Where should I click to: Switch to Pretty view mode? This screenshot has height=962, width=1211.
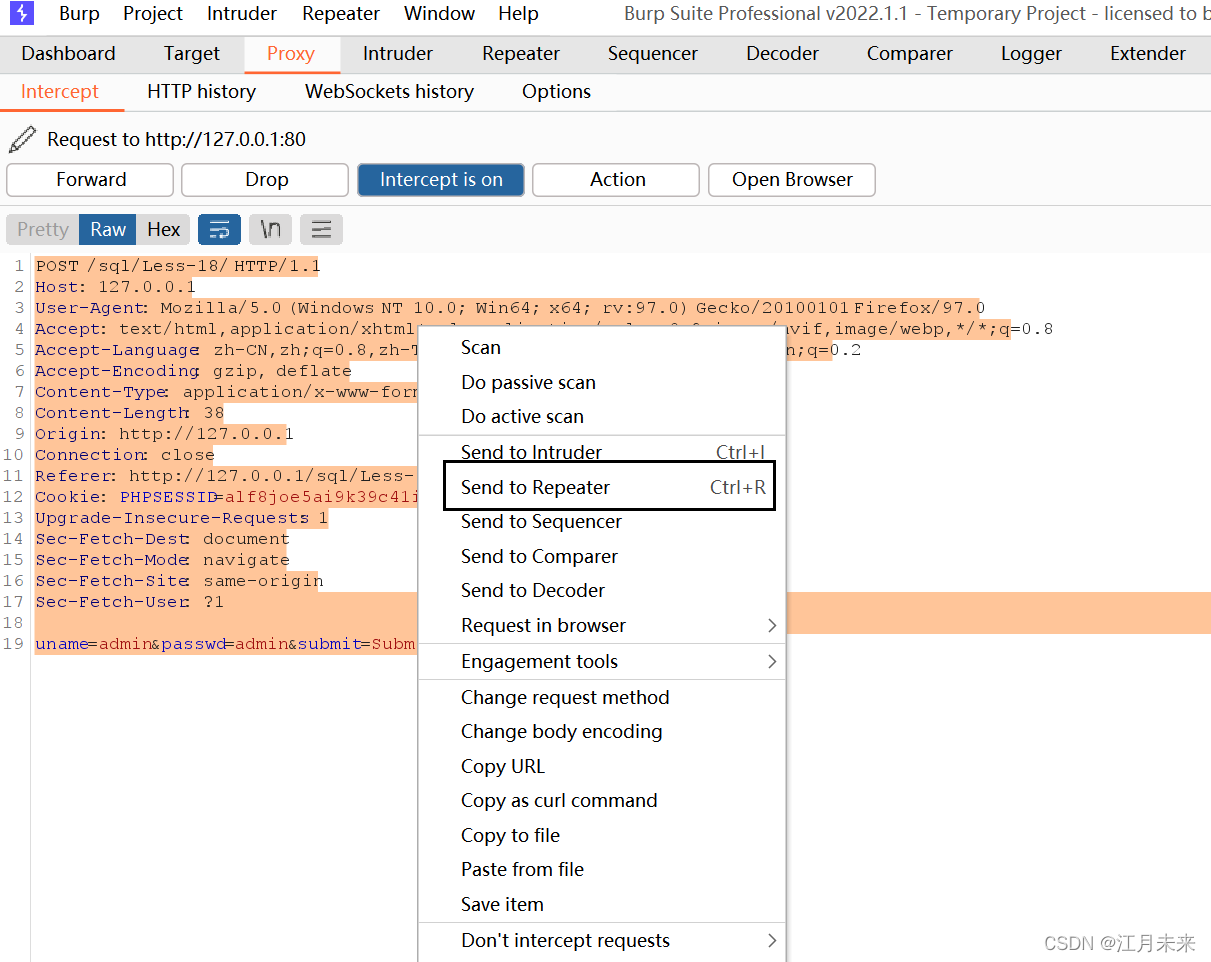pos(43,229)
